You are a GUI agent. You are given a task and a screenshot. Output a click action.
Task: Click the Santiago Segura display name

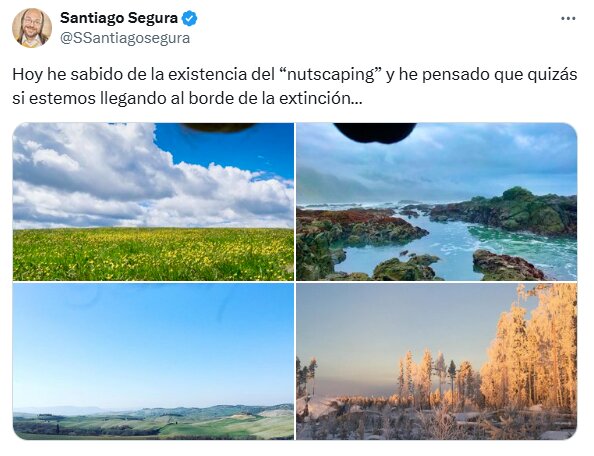(119, 18)
